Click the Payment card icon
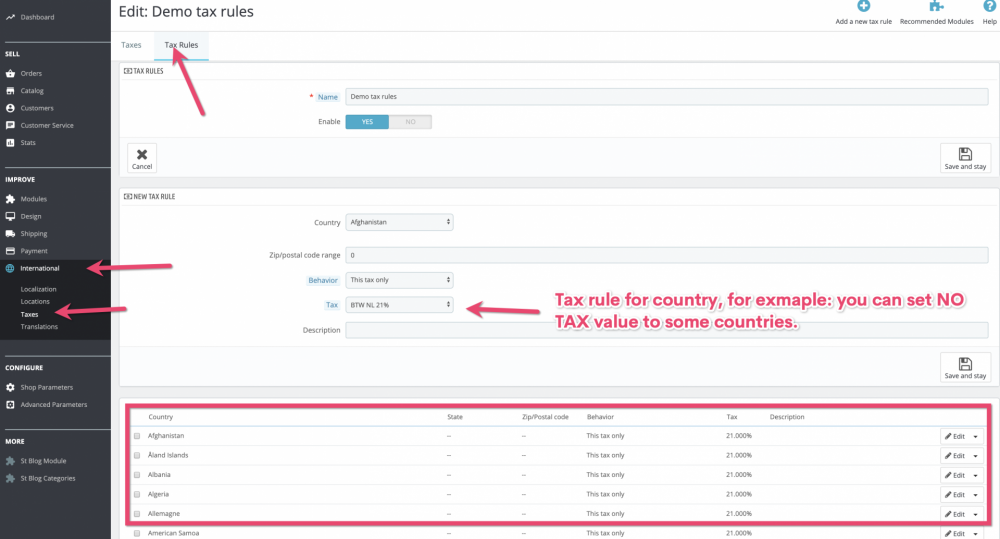1000x539 pixels. 10,251
